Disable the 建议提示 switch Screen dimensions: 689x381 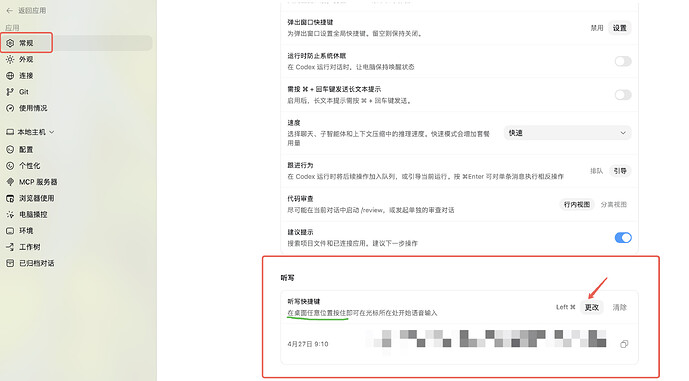[623, 238]
